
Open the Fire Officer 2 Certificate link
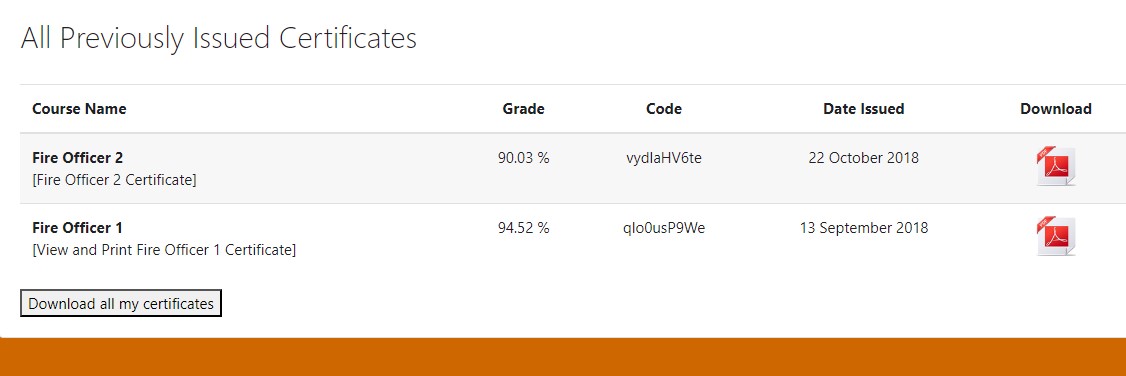click(x=114, y=179)
